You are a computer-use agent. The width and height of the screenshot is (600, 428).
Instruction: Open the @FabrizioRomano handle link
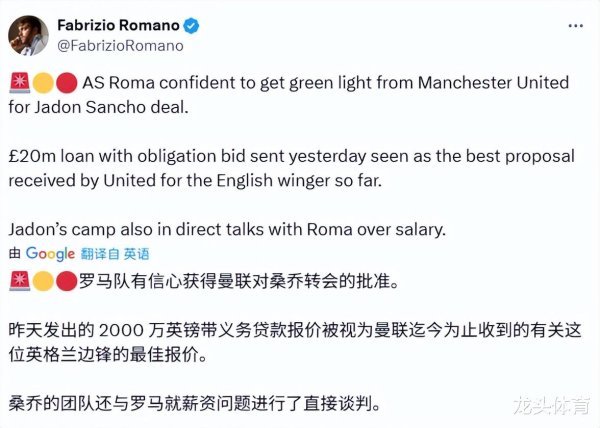120,46
